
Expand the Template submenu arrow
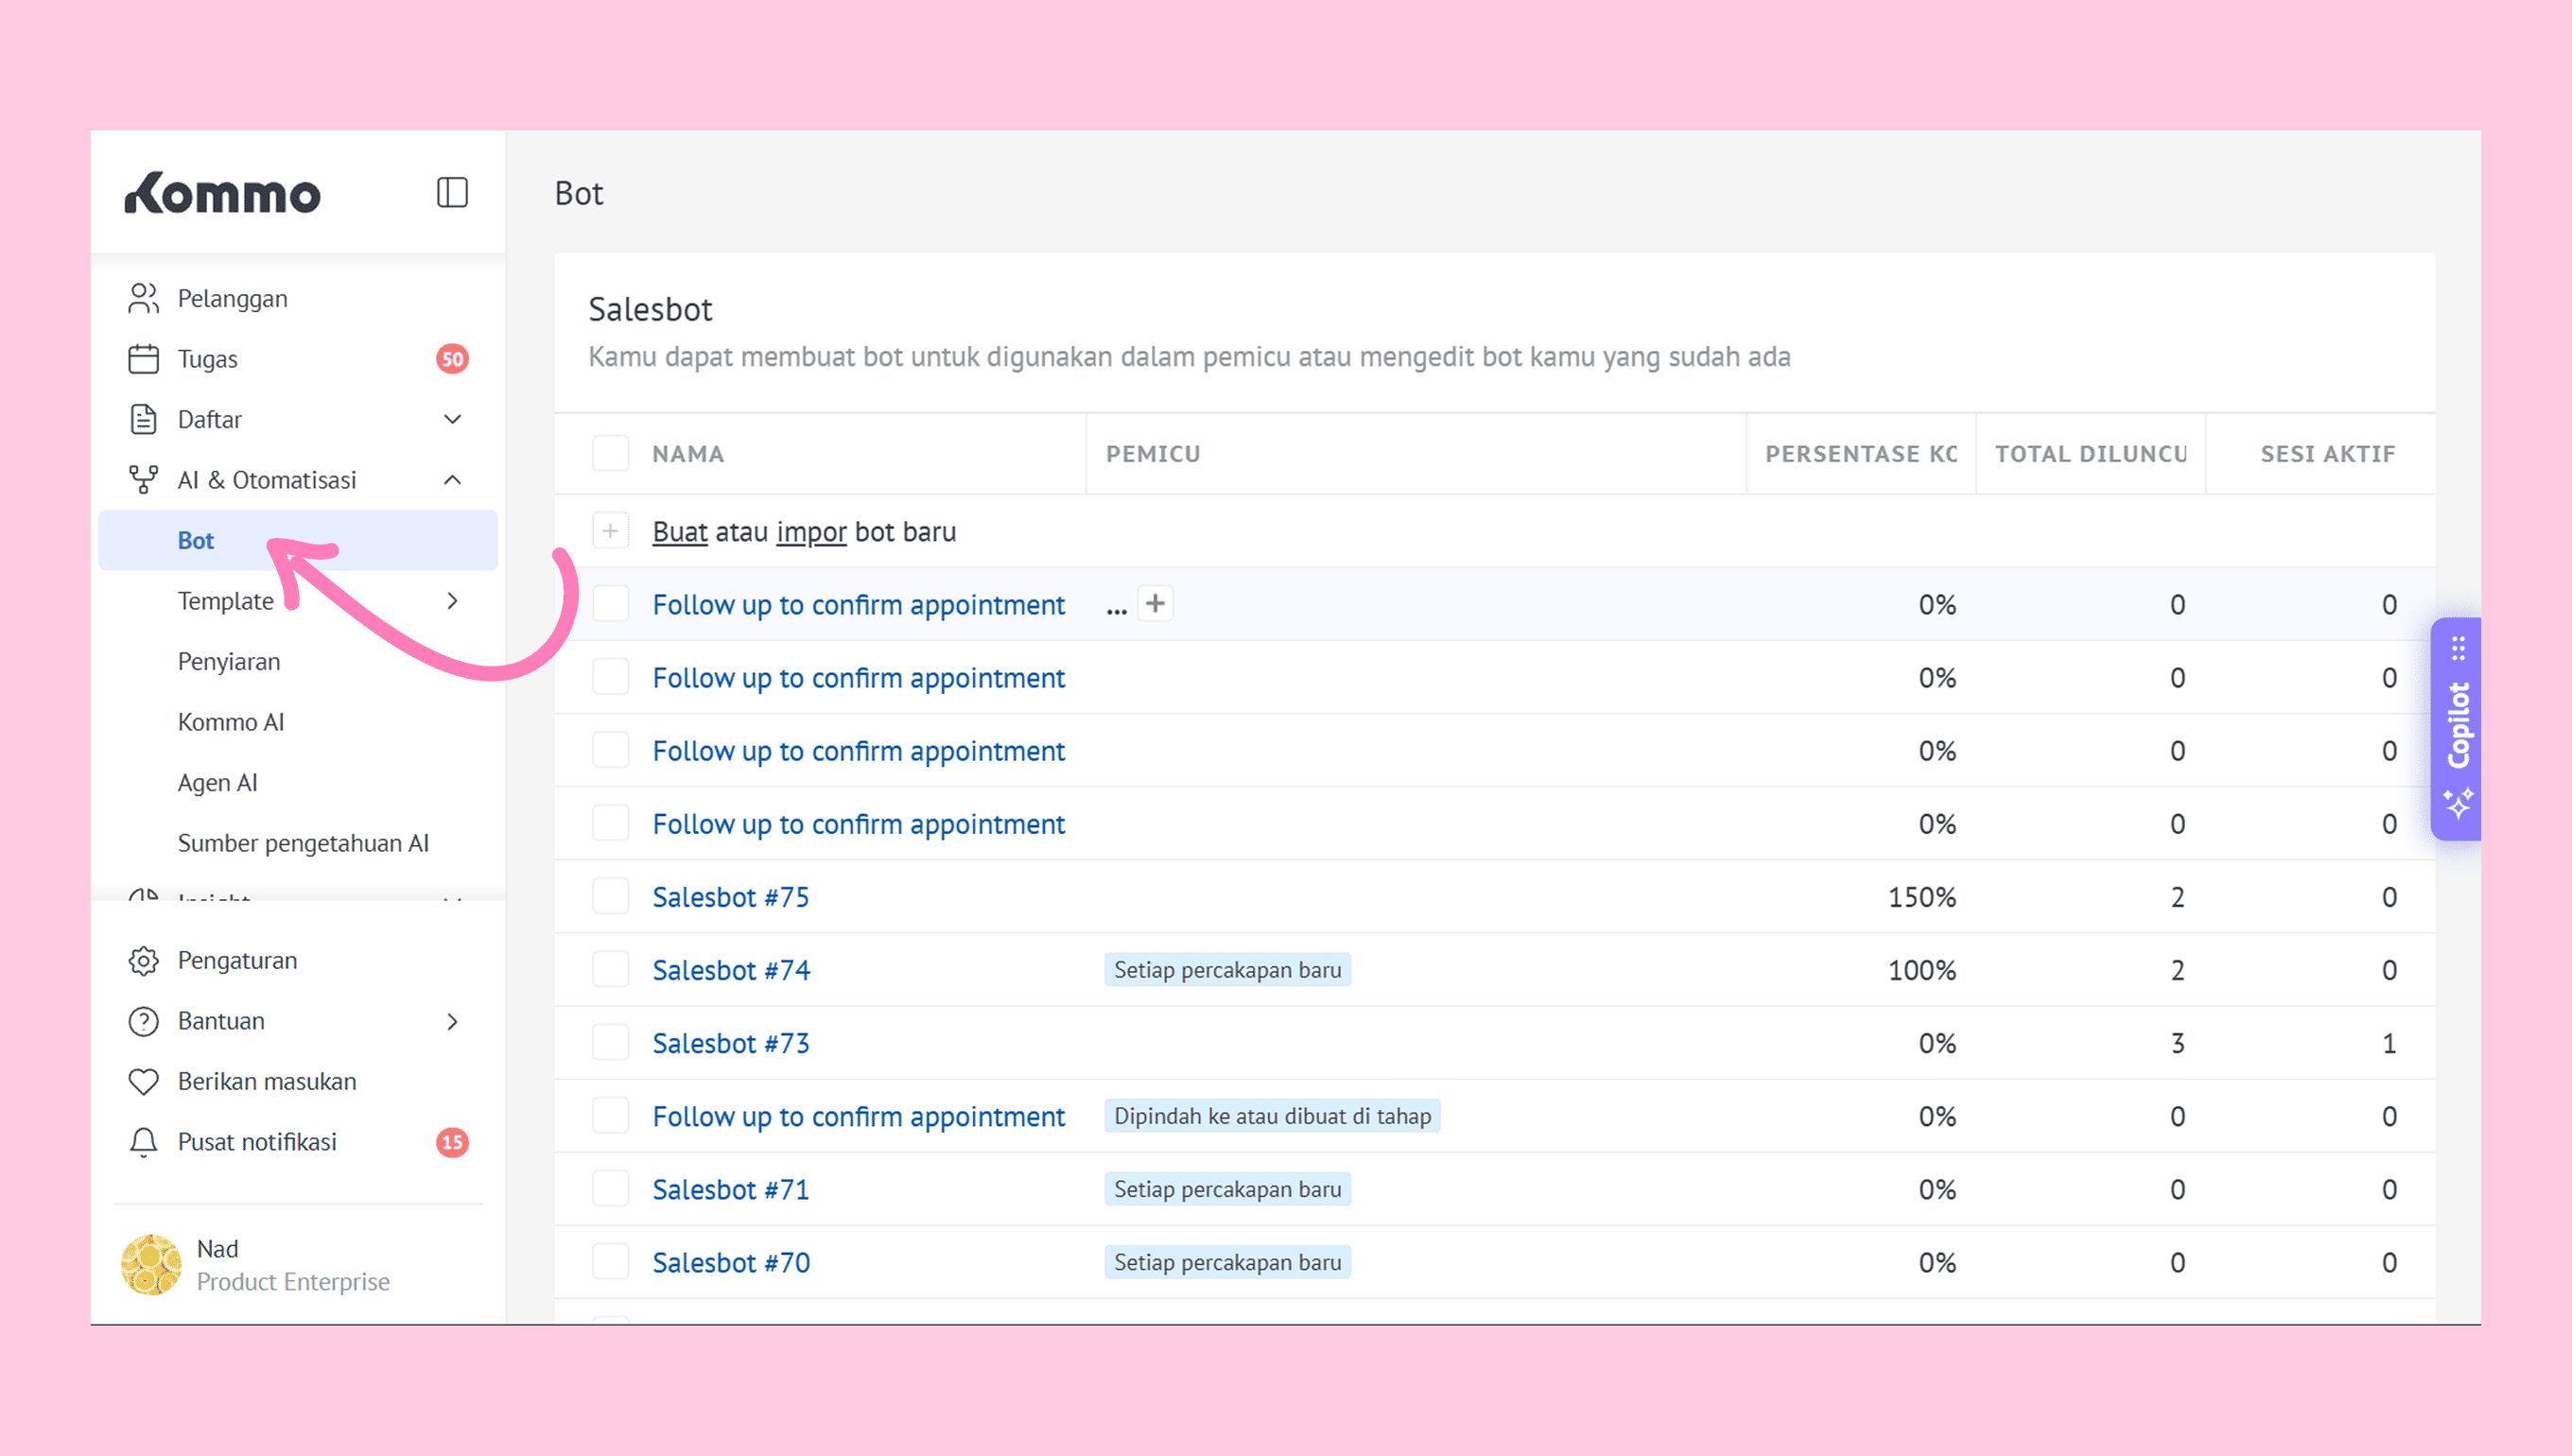[x=452, y=601]
